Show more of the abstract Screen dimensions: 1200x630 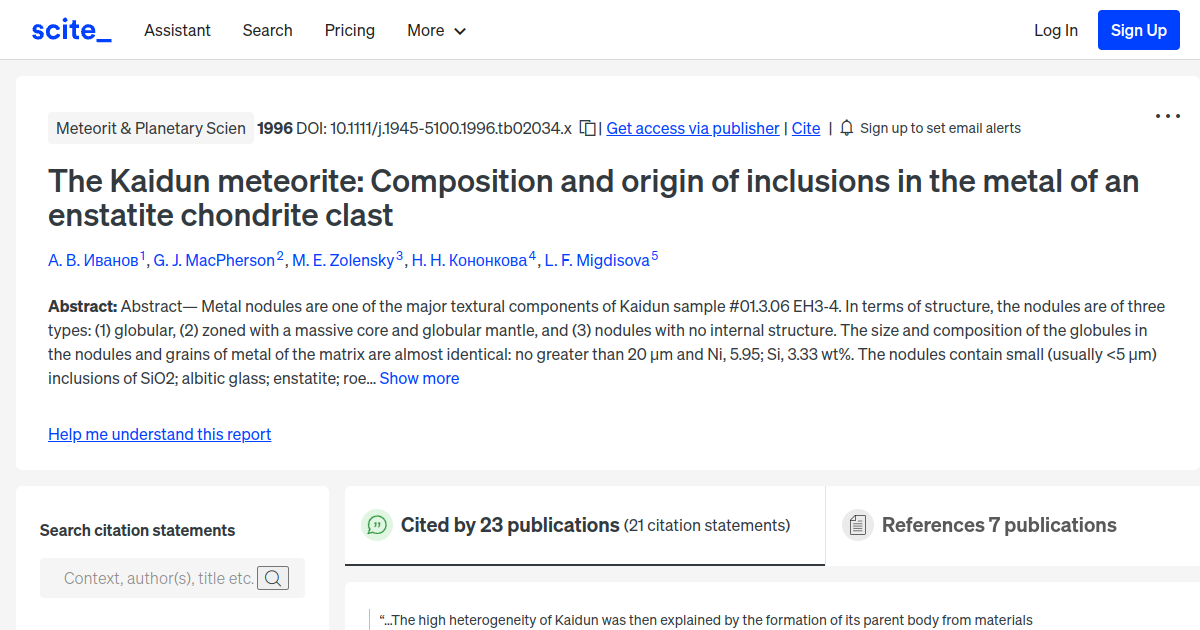click(419, 378)
